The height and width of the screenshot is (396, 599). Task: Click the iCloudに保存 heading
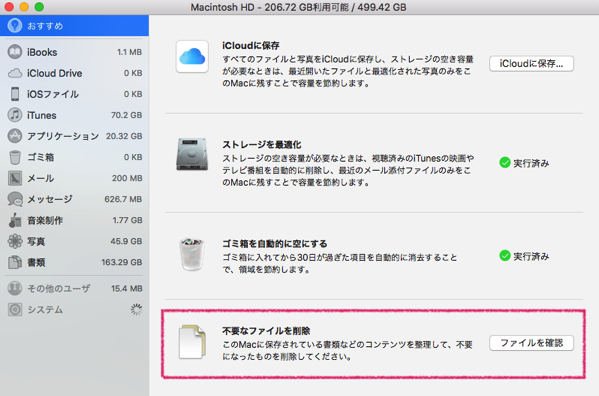251,45
